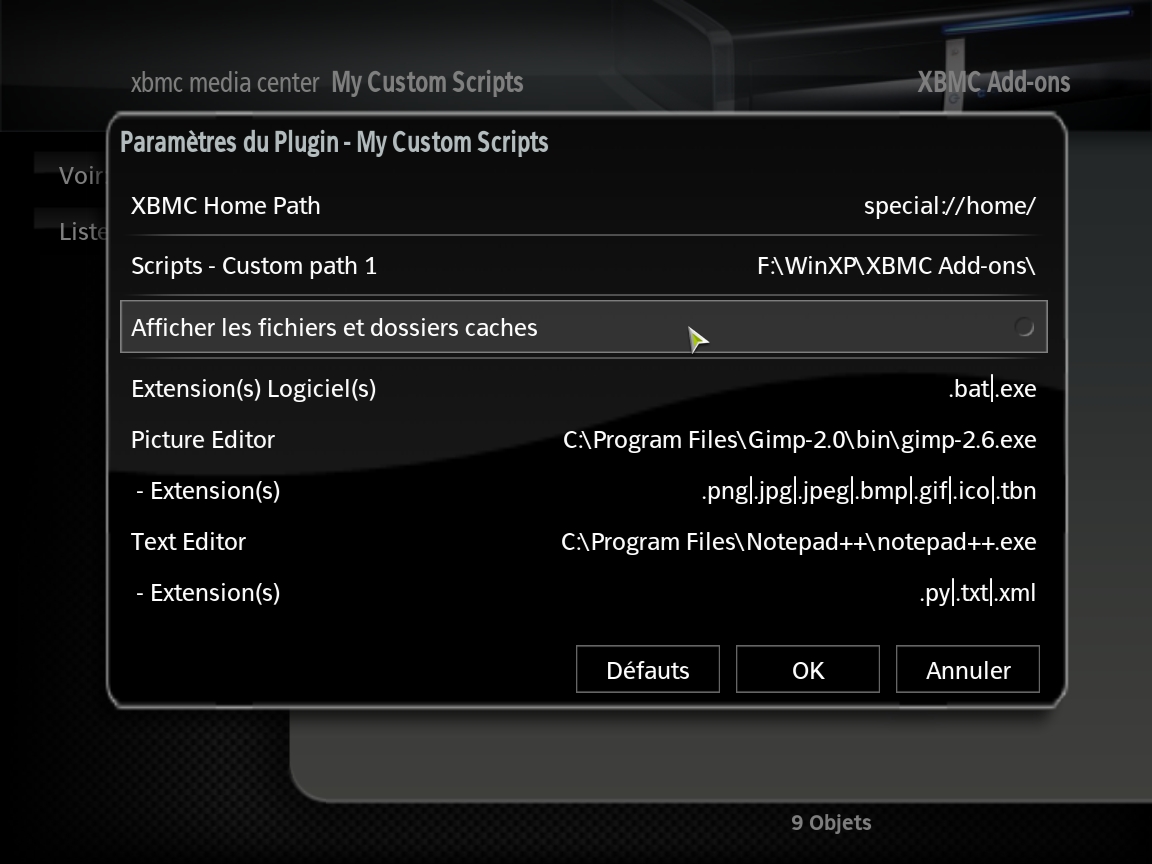This screenshot has height=864, width=1152.
Task: Edit the Extension(s) Logiciel(s) value
Action: [583, 388]
